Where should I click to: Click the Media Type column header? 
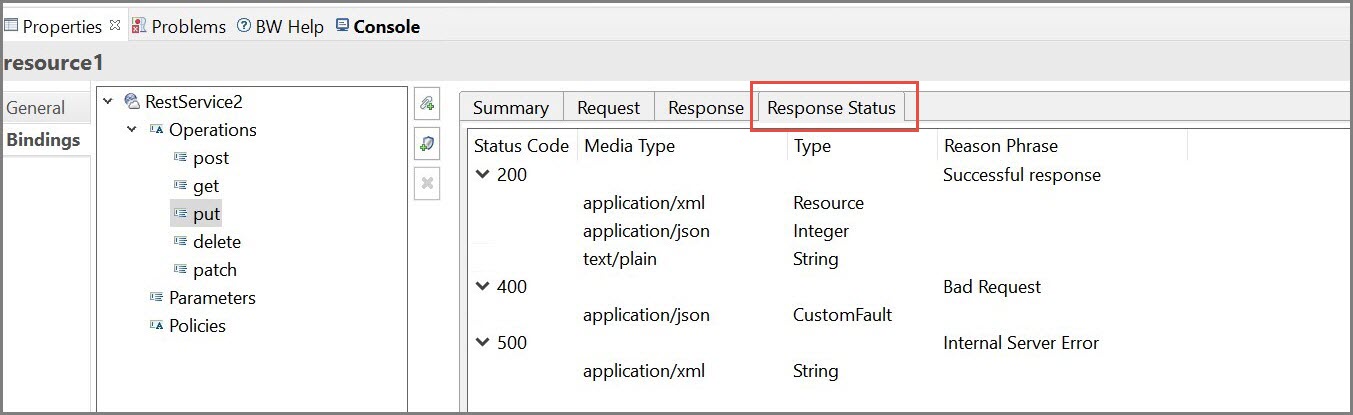tap(629, 146)
